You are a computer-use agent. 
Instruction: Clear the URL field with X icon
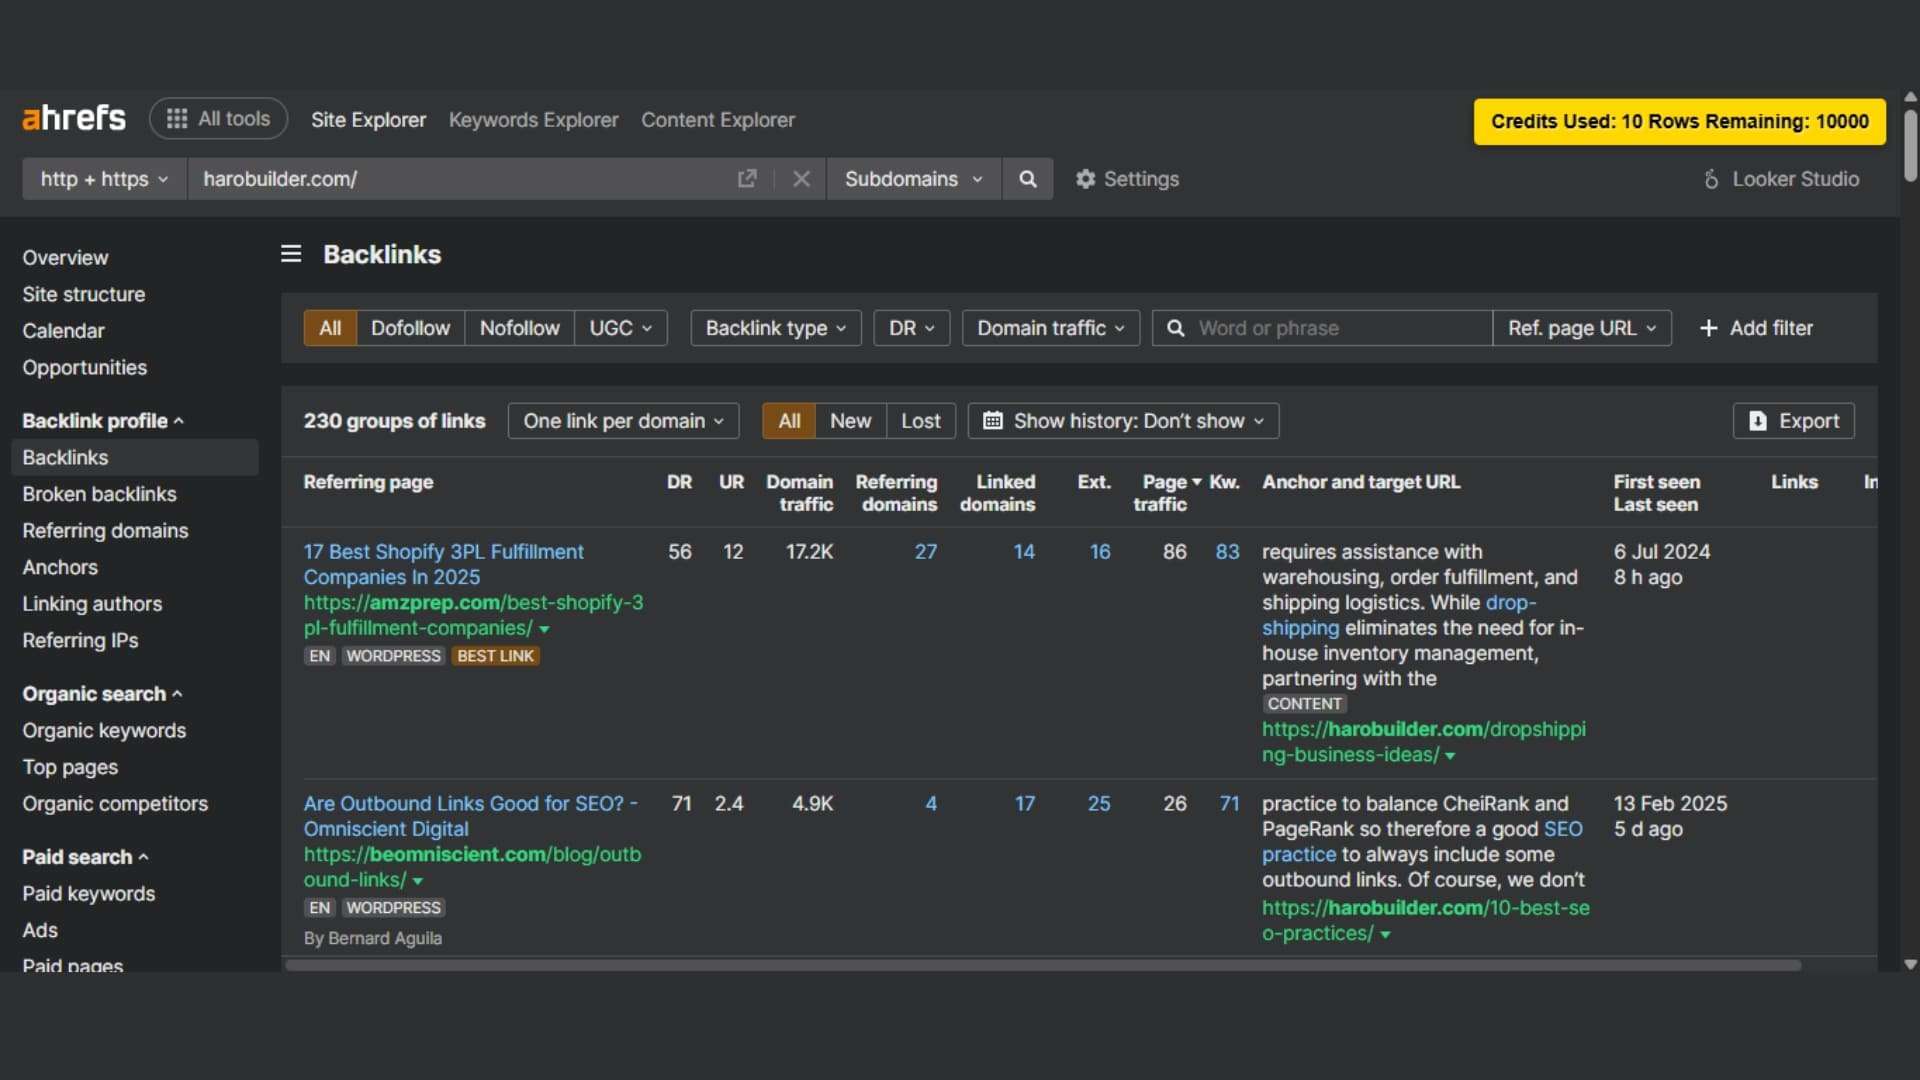pos(801,179)
